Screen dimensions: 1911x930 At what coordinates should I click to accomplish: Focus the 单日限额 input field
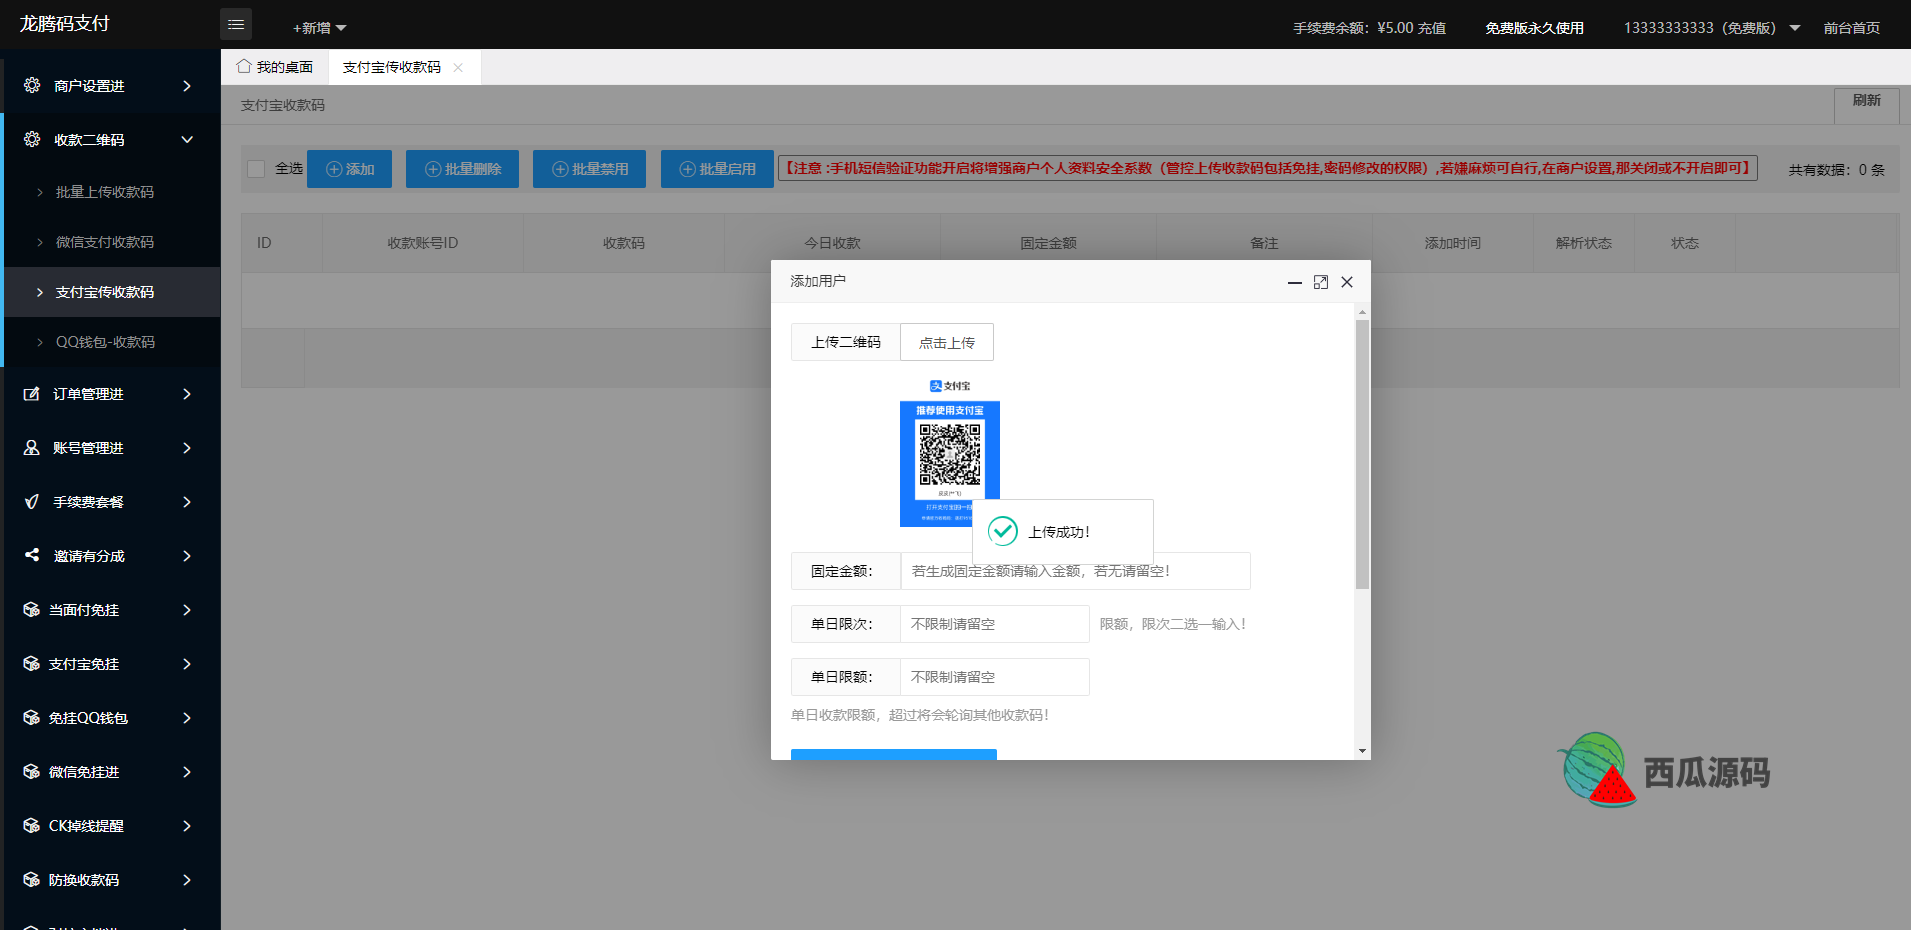click(994, 677)
